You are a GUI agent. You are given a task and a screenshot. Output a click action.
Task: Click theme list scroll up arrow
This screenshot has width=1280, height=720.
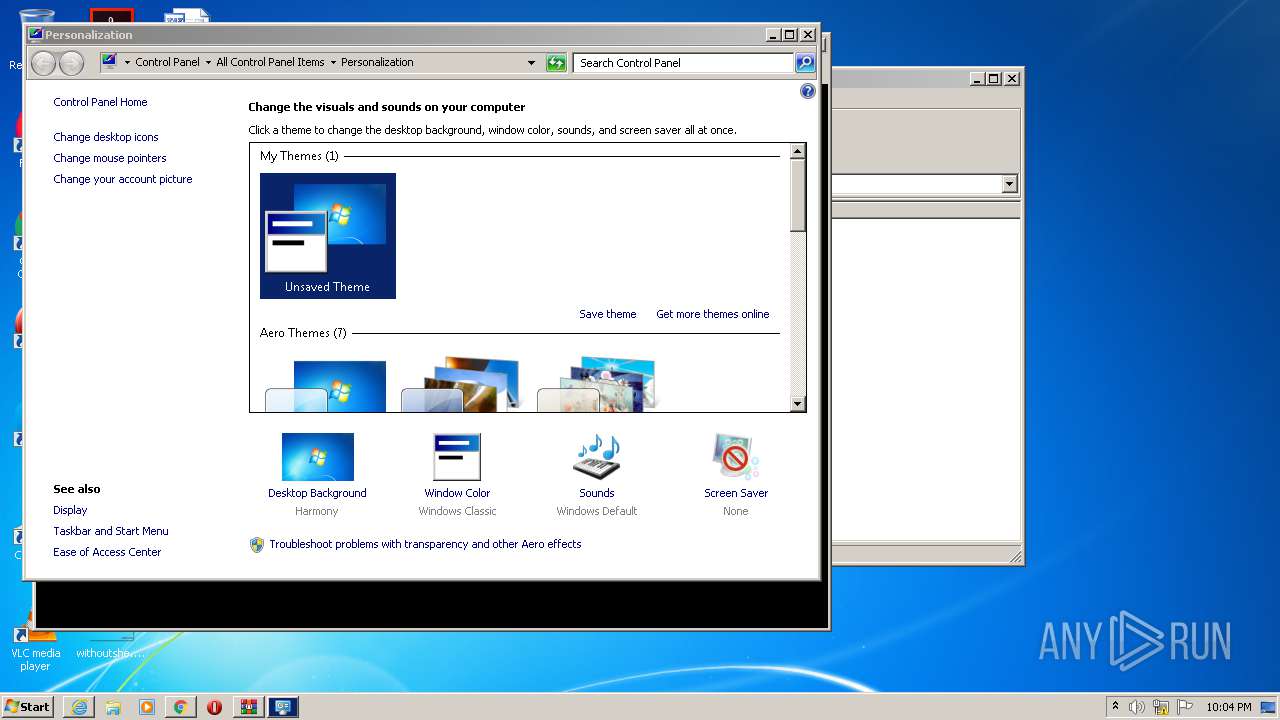798,152
